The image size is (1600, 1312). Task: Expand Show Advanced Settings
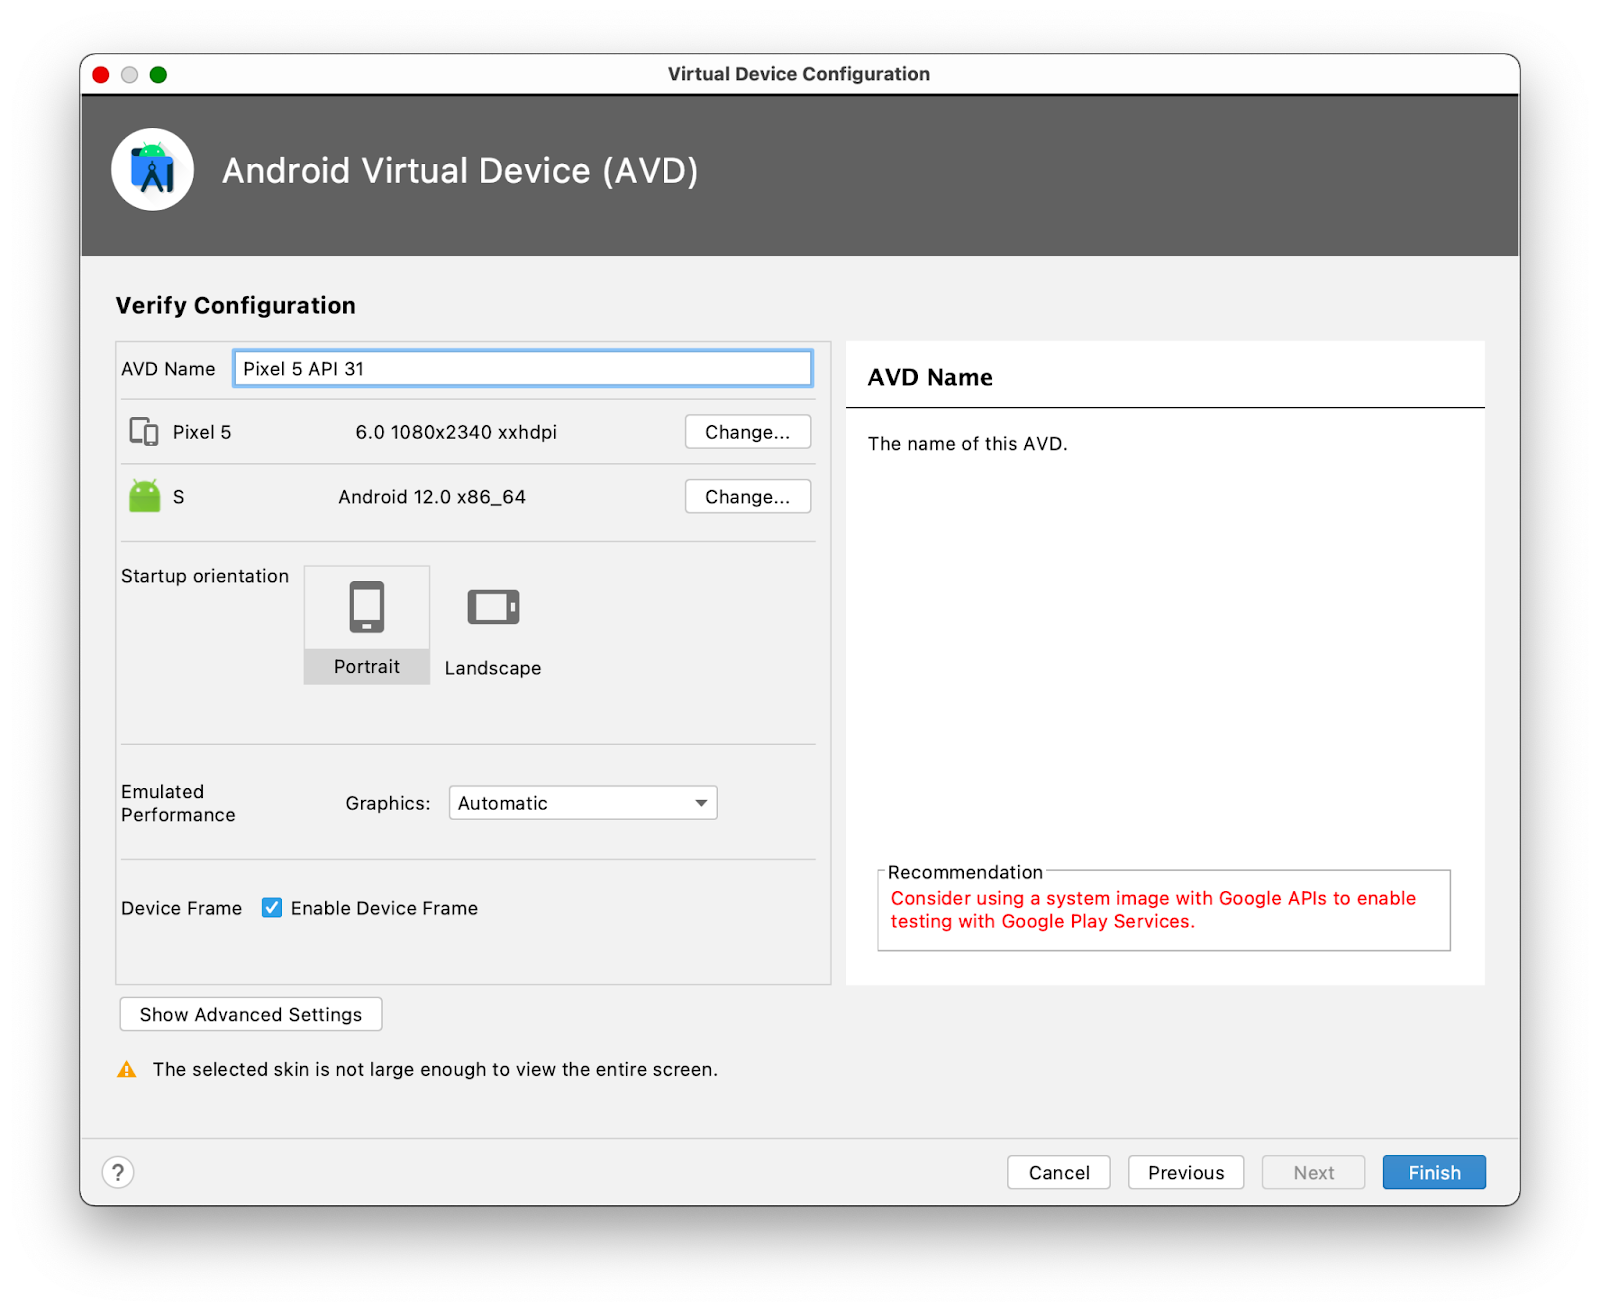251,1014
